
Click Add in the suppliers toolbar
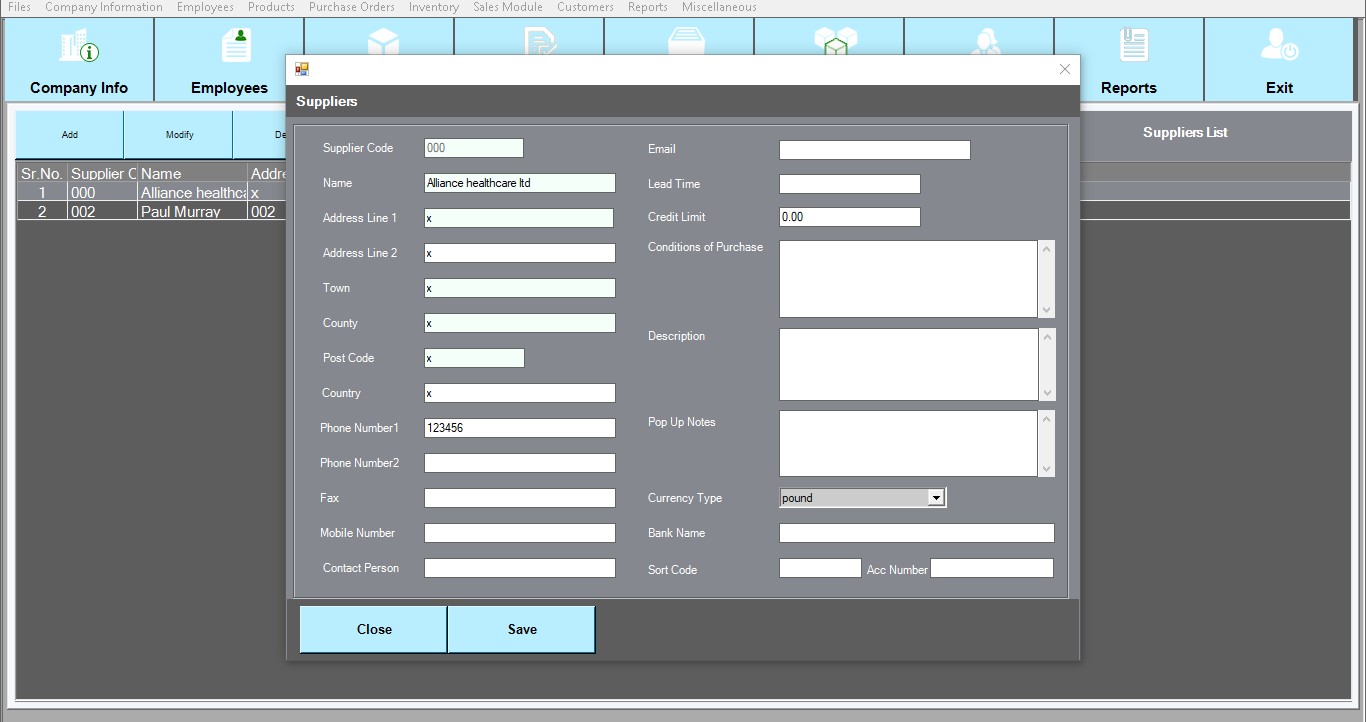pos(70,135)
